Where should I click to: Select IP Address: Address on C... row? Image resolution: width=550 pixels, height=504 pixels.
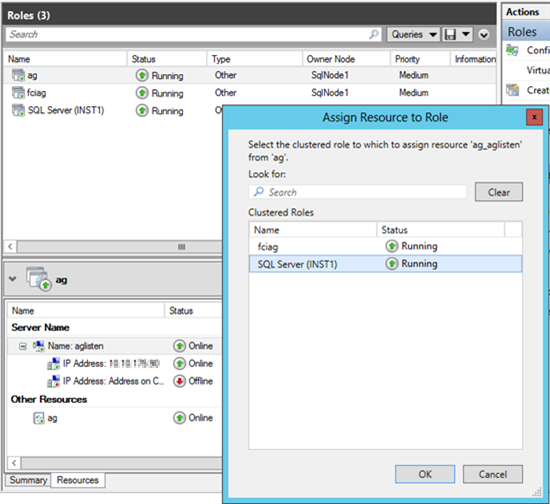pos(115,381)
